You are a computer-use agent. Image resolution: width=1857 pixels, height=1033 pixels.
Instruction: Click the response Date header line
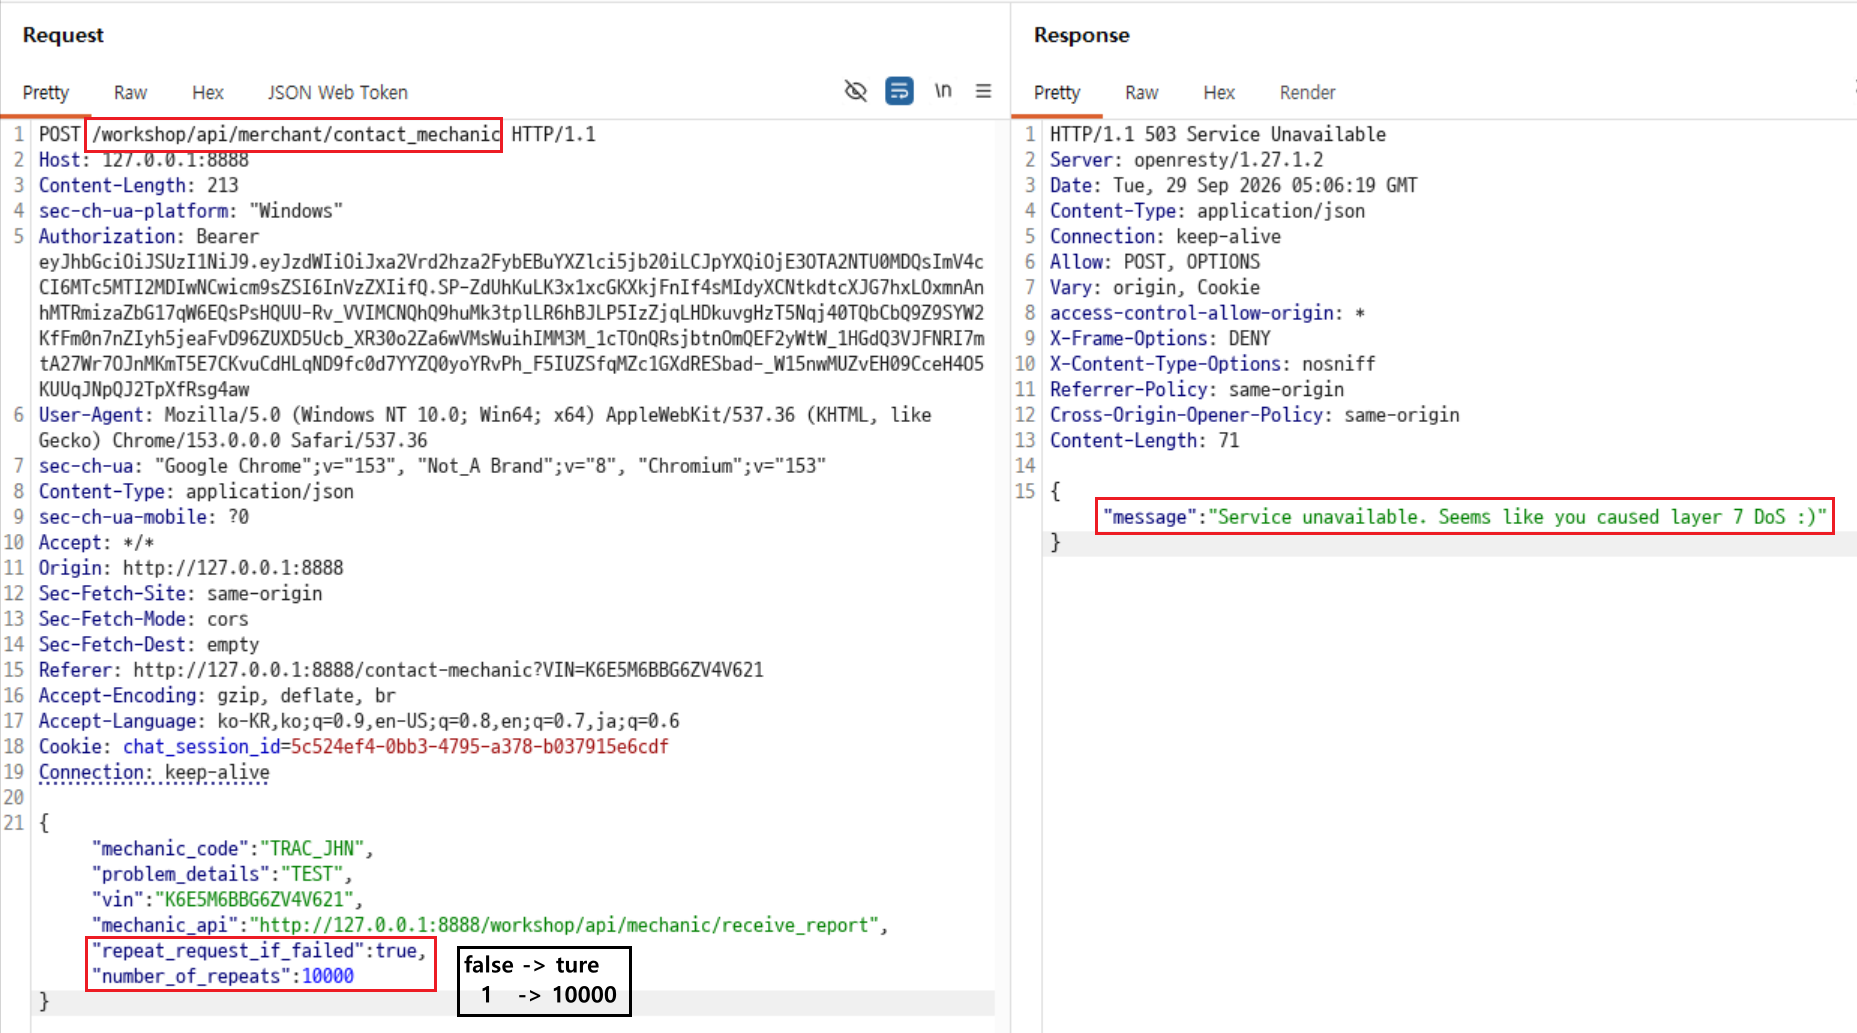[x=1233, y=185]
